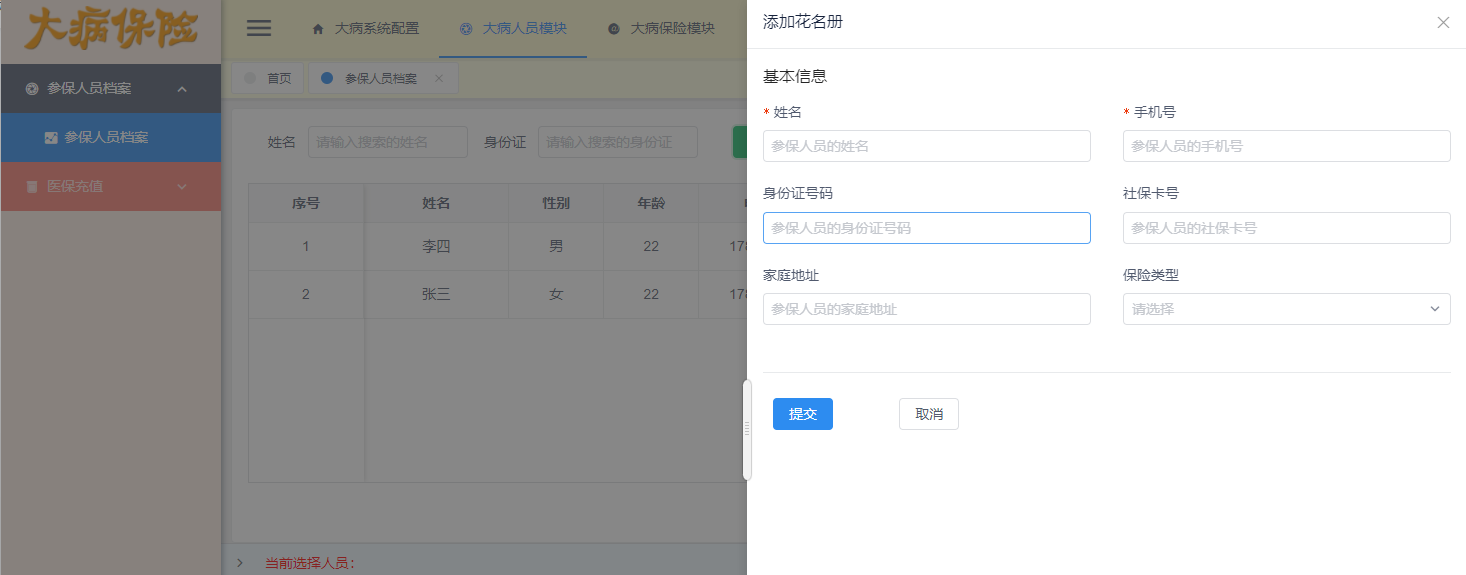The image size is (1466, 575).
Task: Click the 大病保险 logo
Action: (111, 30)
